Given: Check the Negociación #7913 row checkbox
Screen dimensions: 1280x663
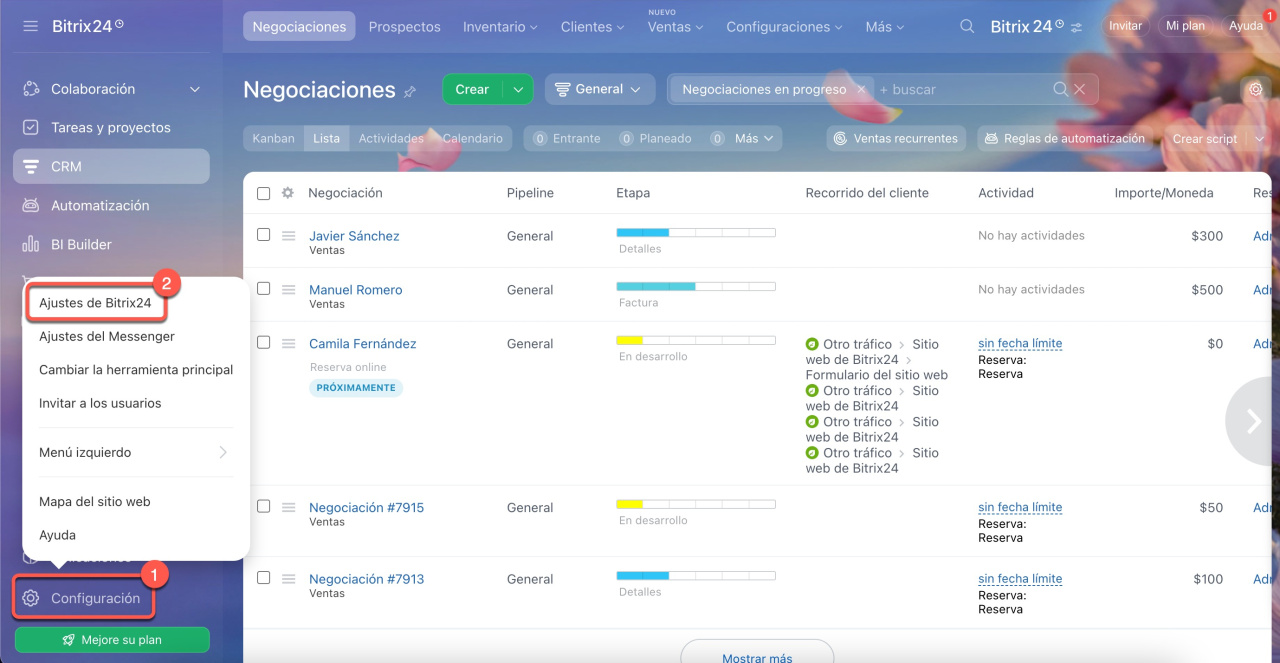Looking at the screenshot, I should (263, 578).
